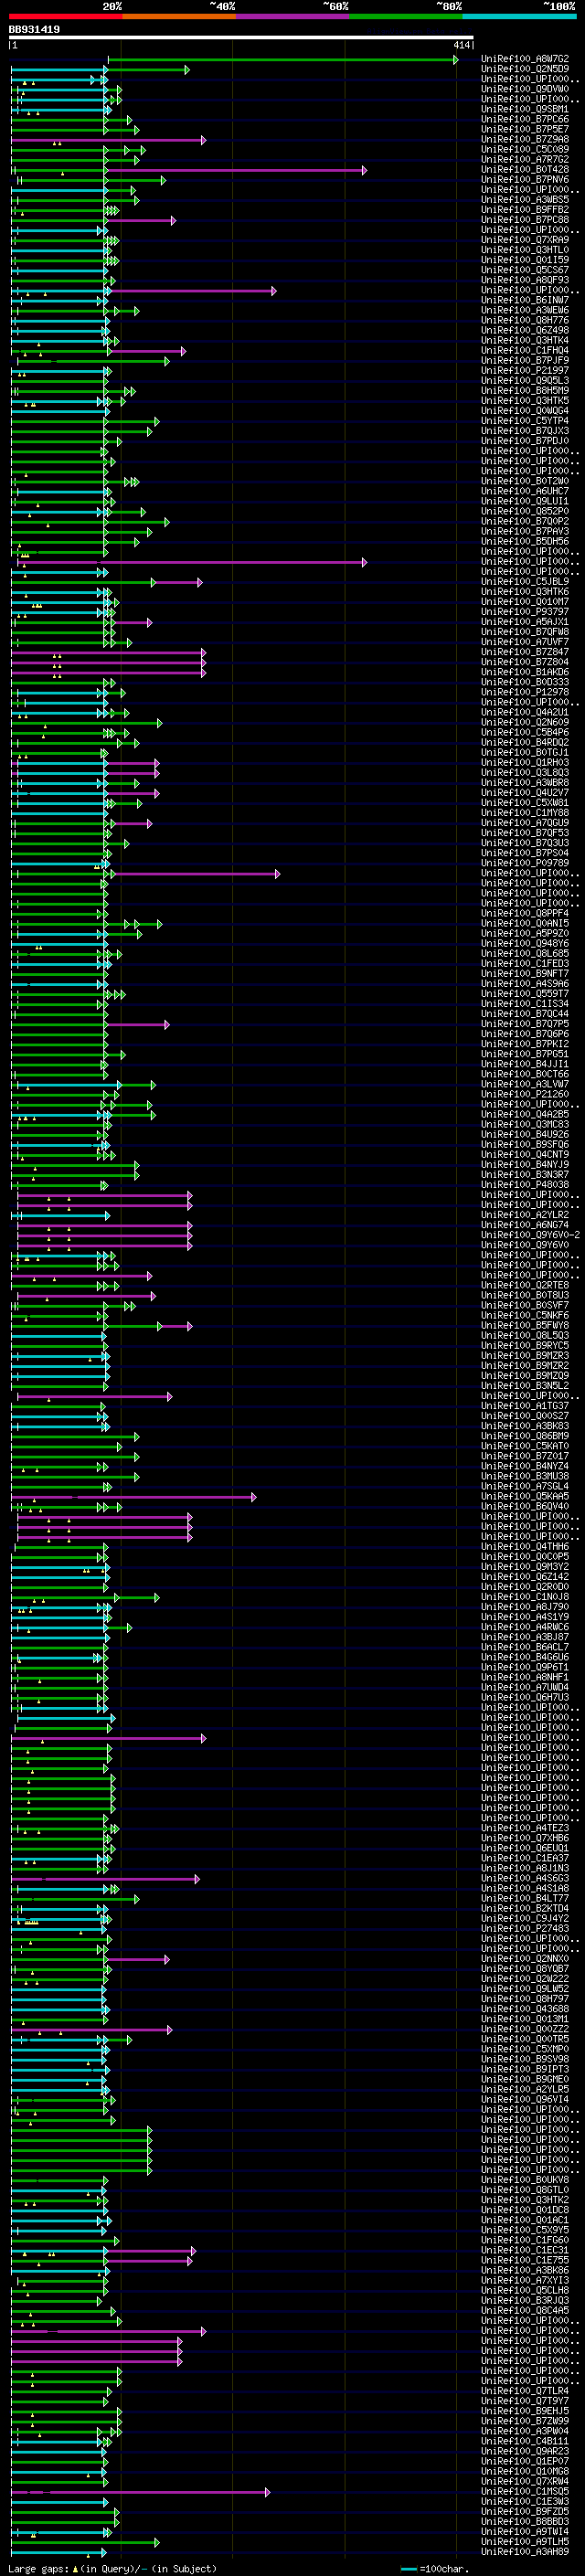Select hit label UniRef100_B7PNV6

(525, 180)
